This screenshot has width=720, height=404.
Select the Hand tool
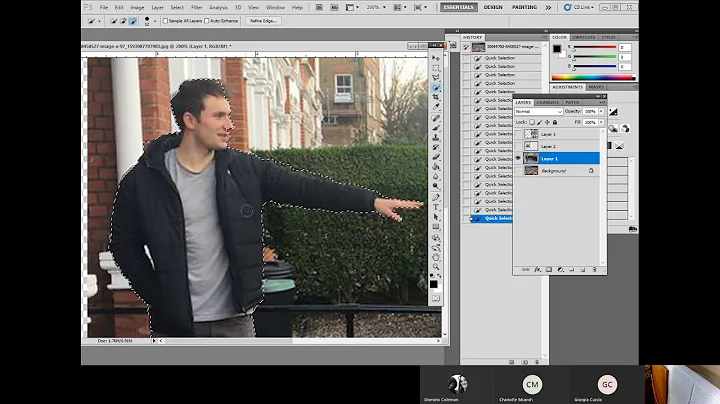[x=436, y=257]
